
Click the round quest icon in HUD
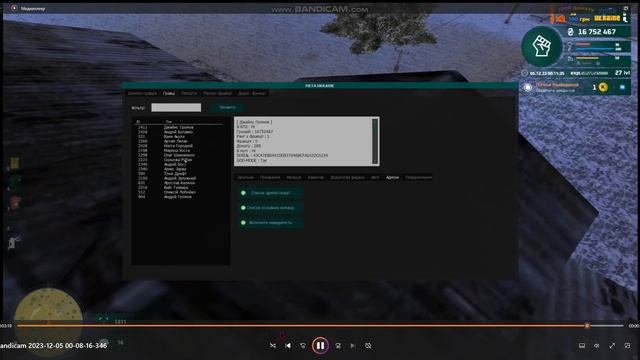click(x=528, y=87)
